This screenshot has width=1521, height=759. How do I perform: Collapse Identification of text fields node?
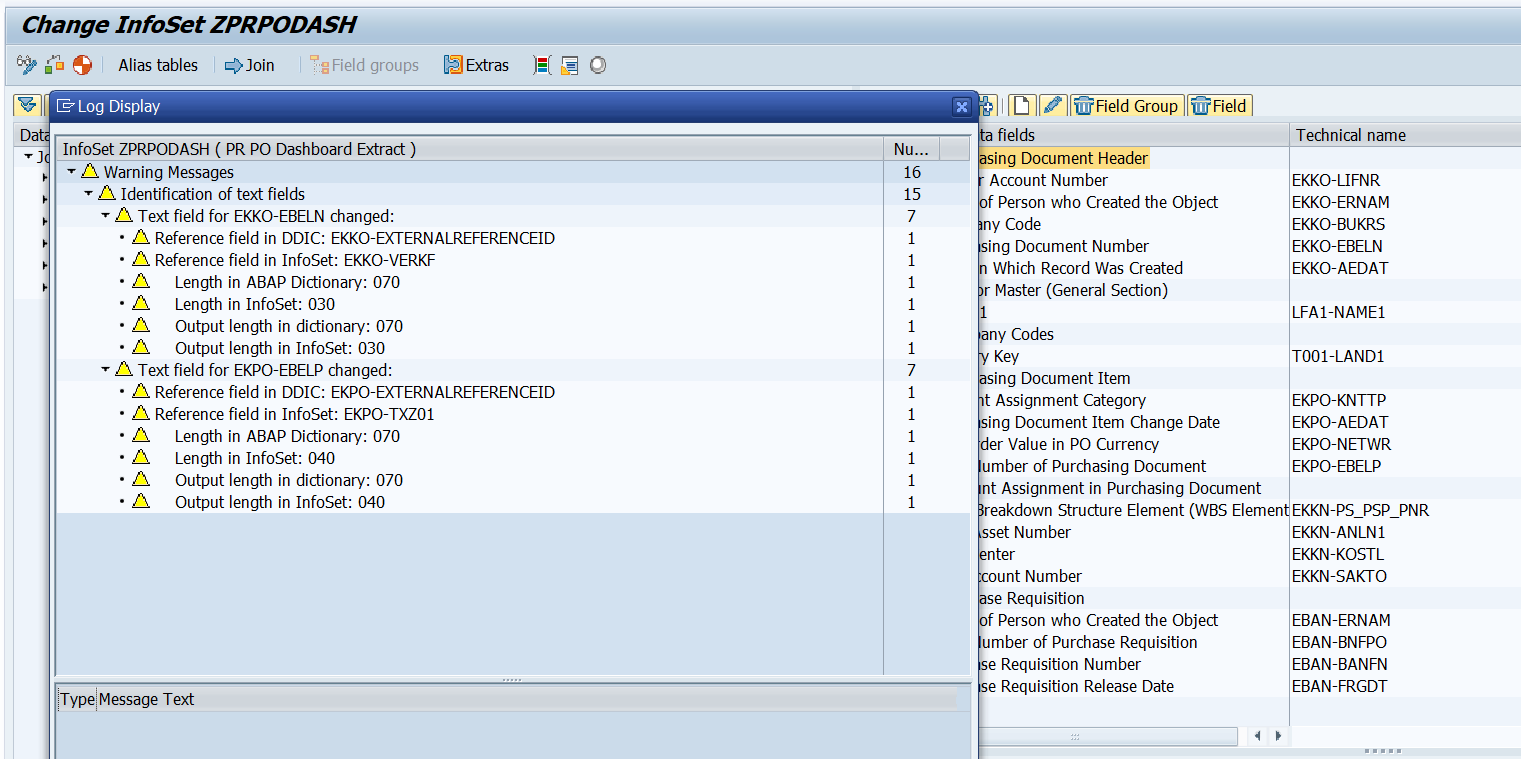[x=88, y=194]
